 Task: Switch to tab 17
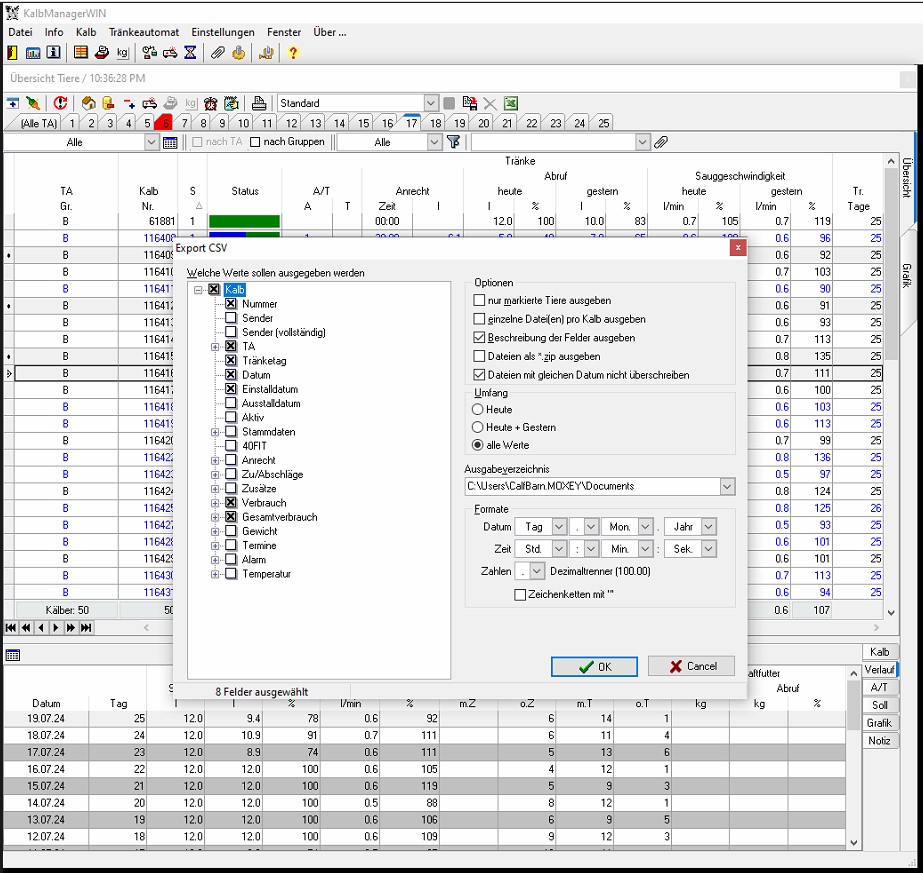[411, 123]
